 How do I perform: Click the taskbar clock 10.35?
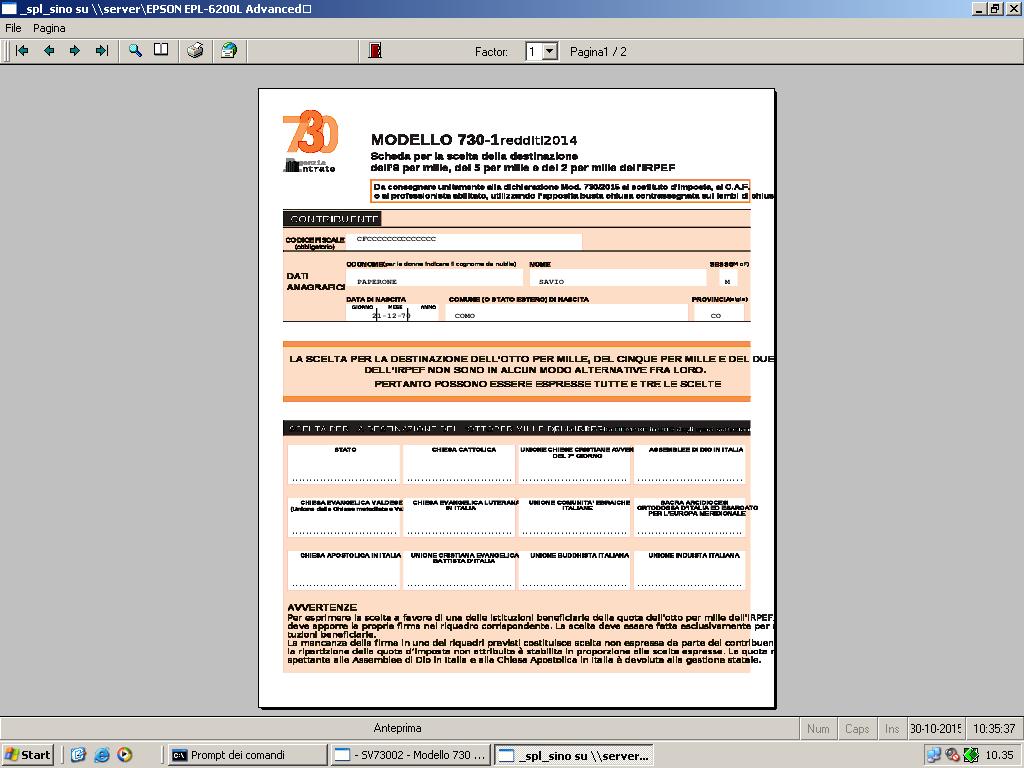[x=999, y=755]
